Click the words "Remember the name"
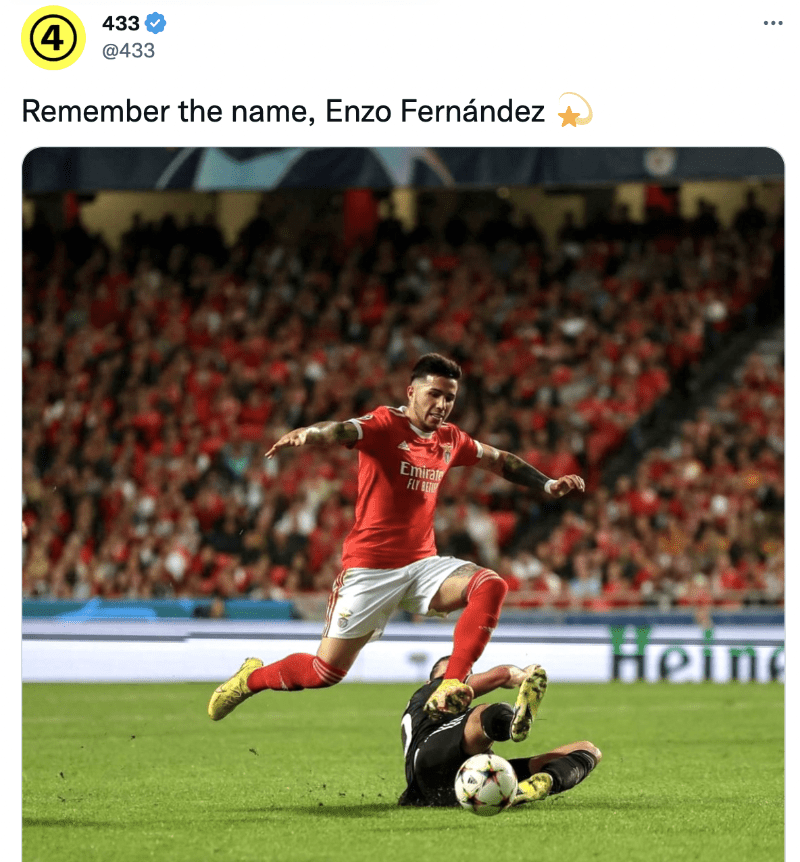800x862 pixels. (x=165, y=111)
